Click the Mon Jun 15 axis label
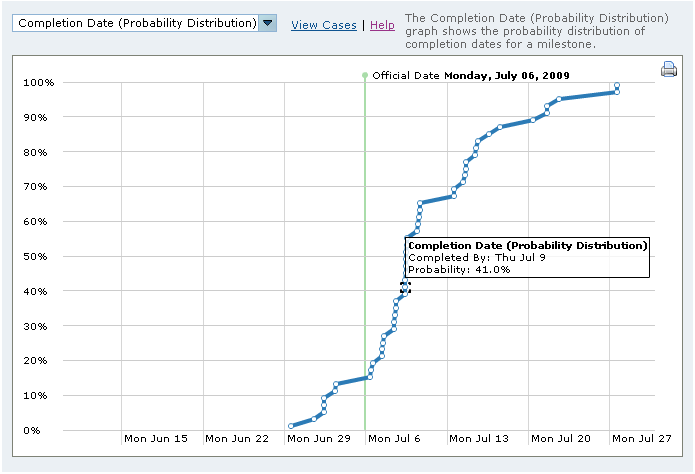695x474 pixels. [x=155, y=438]
